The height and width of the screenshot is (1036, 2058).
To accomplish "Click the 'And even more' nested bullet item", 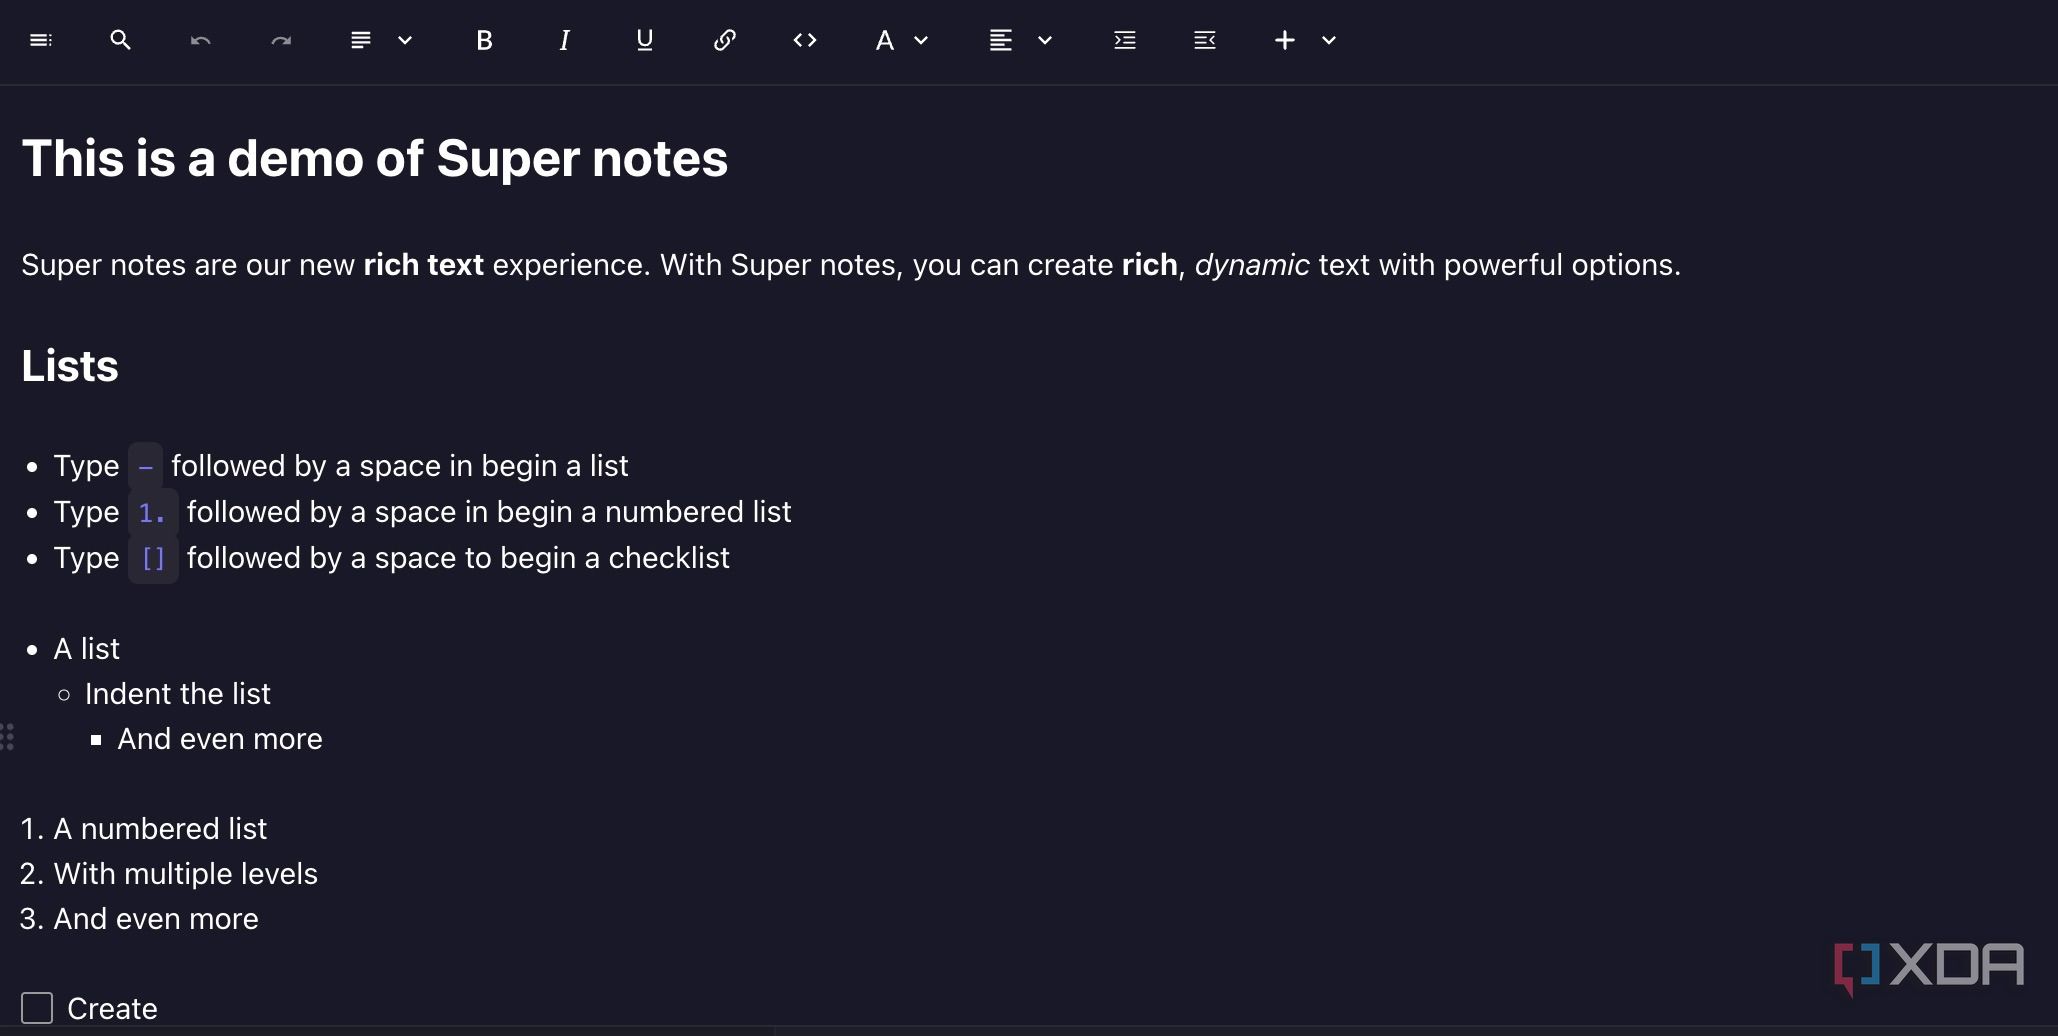I will tap(220, 739).
